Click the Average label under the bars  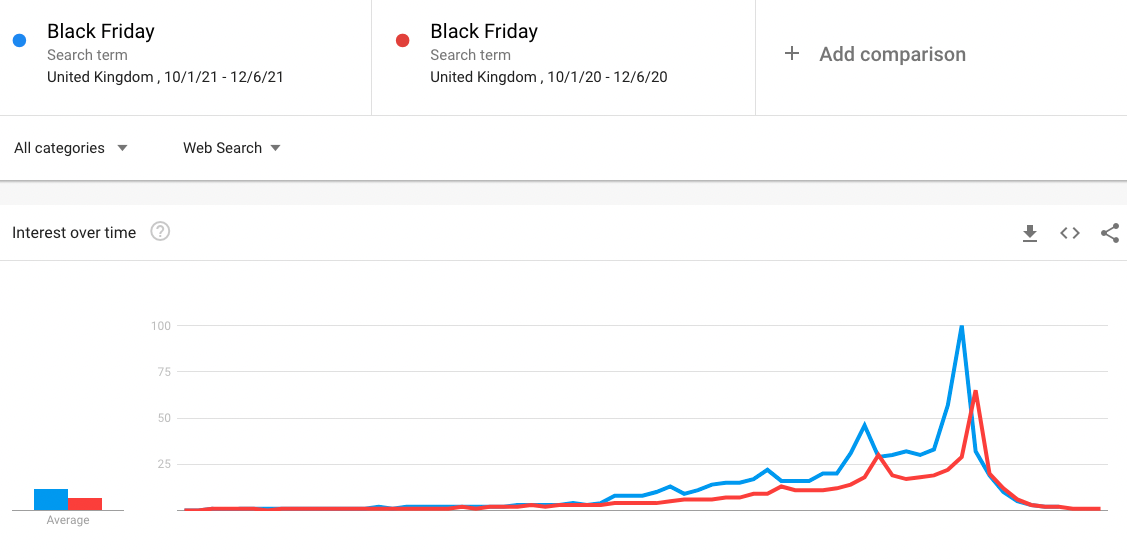click(x=68, y=520)
